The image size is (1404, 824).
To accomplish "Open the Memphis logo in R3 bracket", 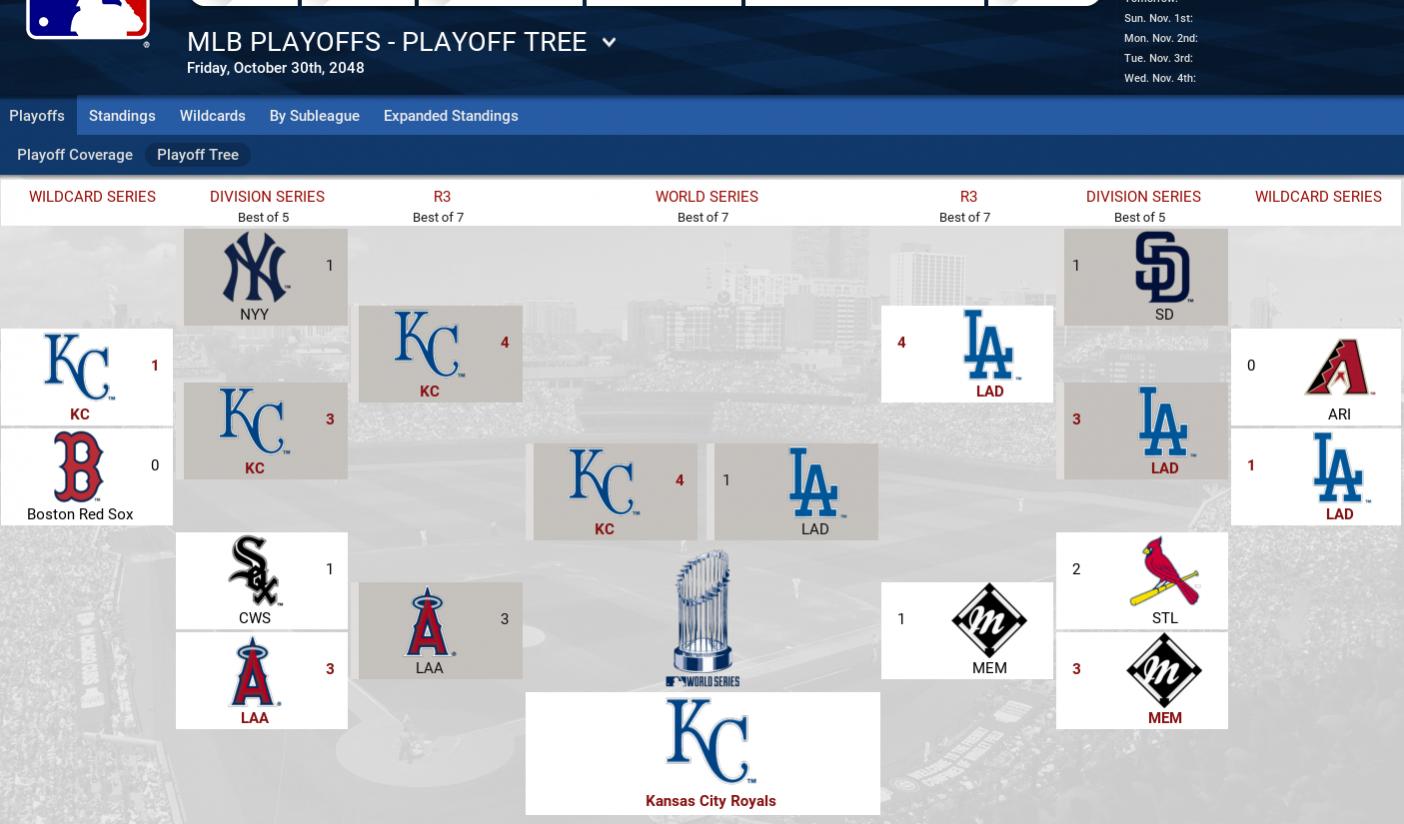I will point(989,620).
